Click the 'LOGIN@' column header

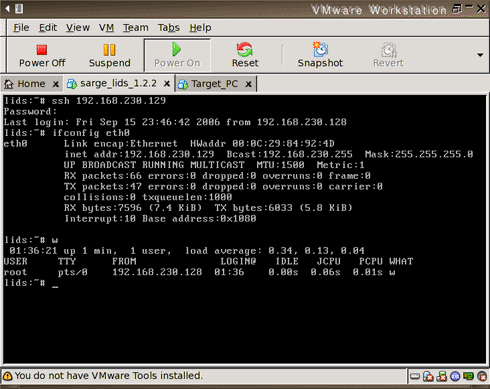[238, 261]
